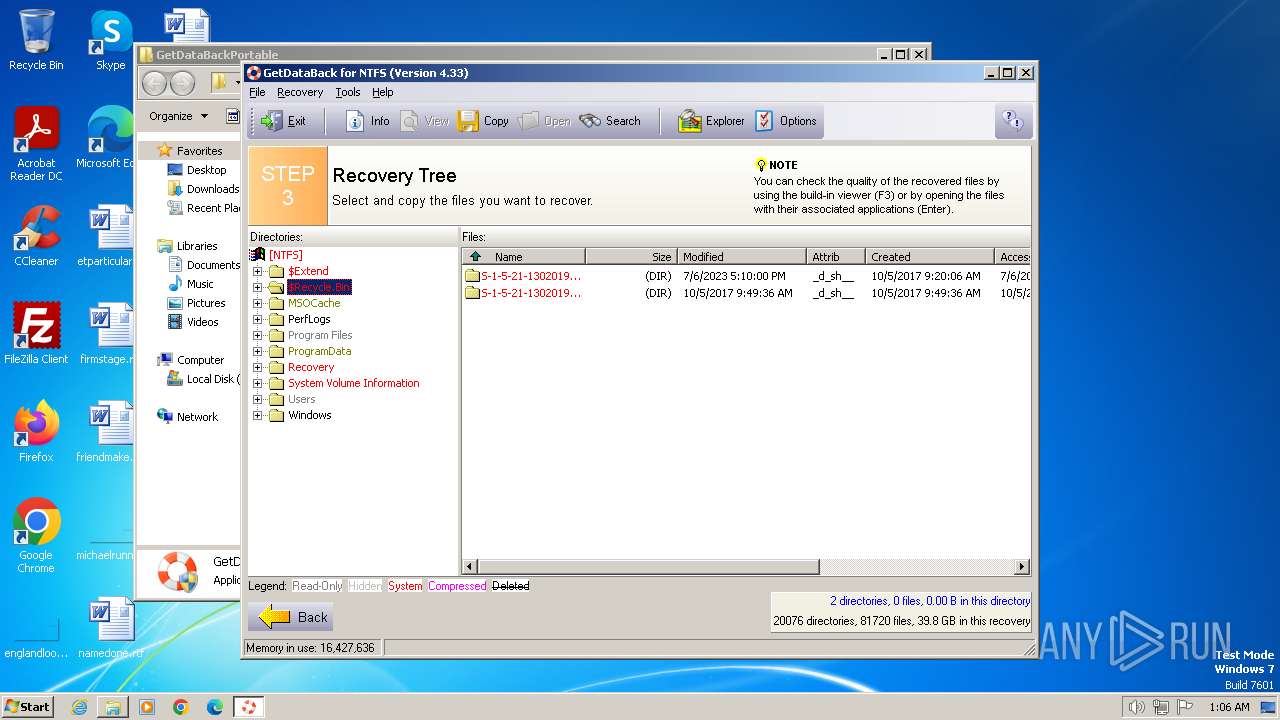Viewport: 1280px width, 720px height.
Task: Expand the Recovery tree node
Action: click(x=257, y=367)
